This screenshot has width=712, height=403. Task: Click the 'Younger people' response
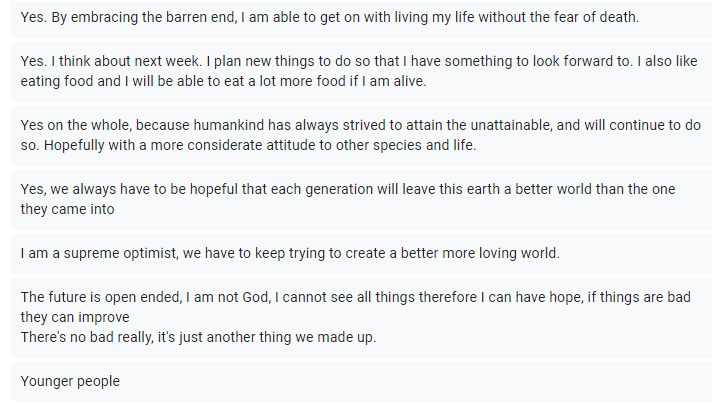click(70, 381)
